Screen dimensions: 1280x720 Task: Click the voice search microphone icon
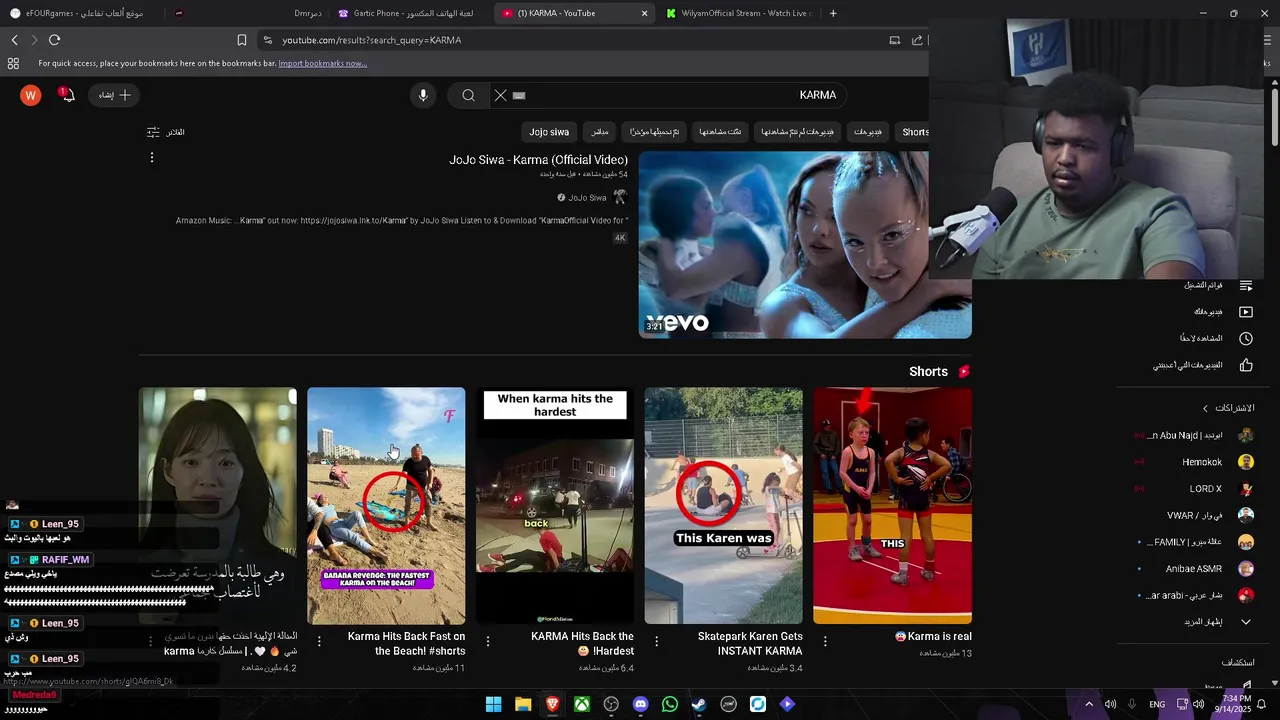coord(423,95)
